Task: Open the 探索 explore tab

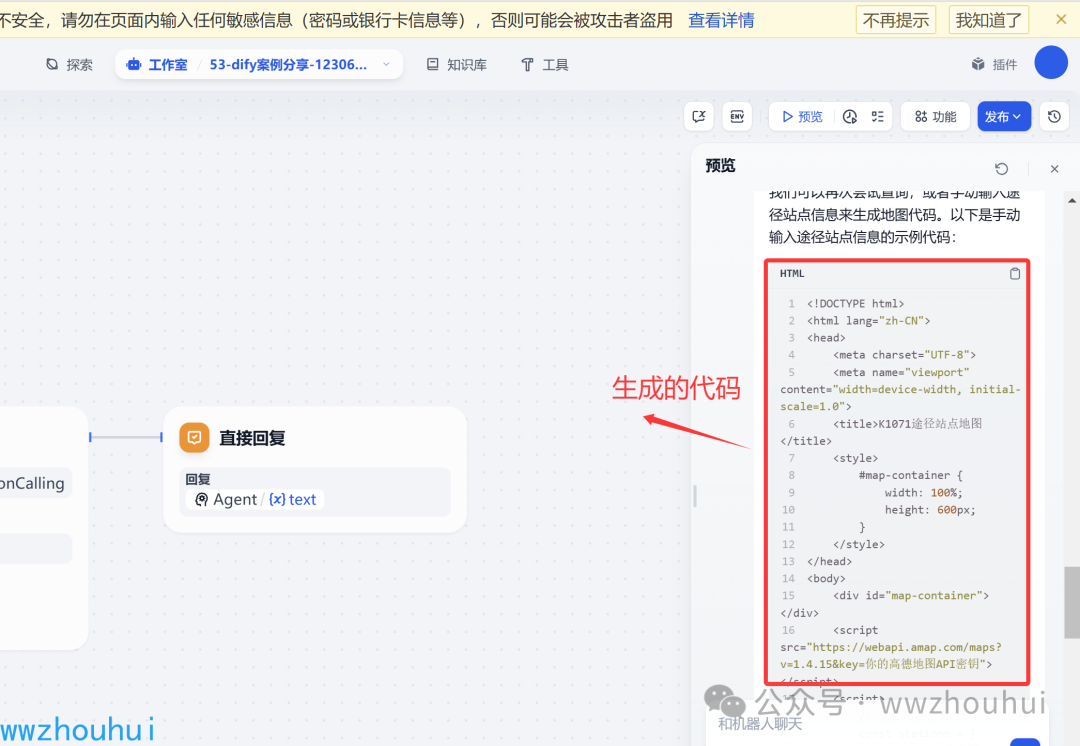Action: tap(69, 65)
